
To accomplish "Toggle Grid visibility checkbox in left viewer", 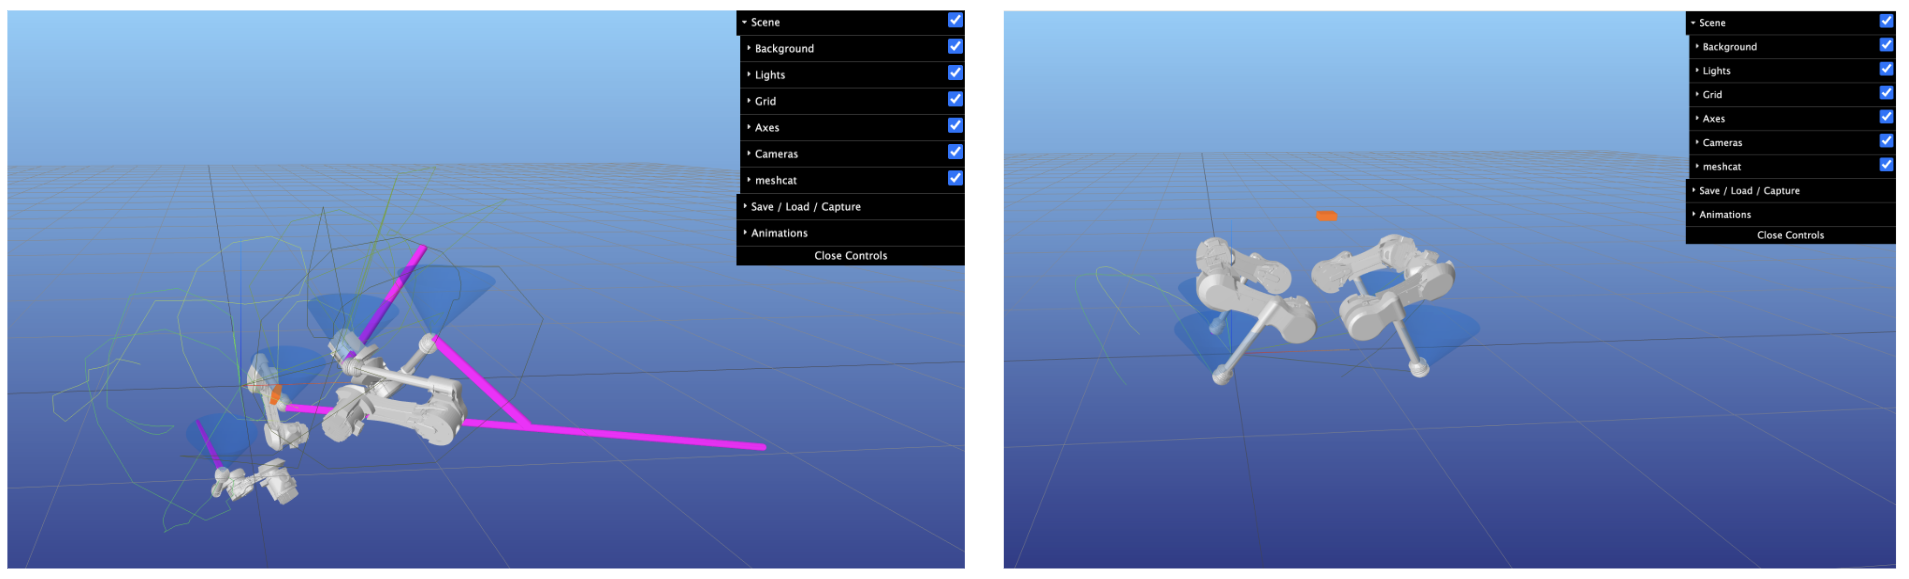I will (955, 99).
